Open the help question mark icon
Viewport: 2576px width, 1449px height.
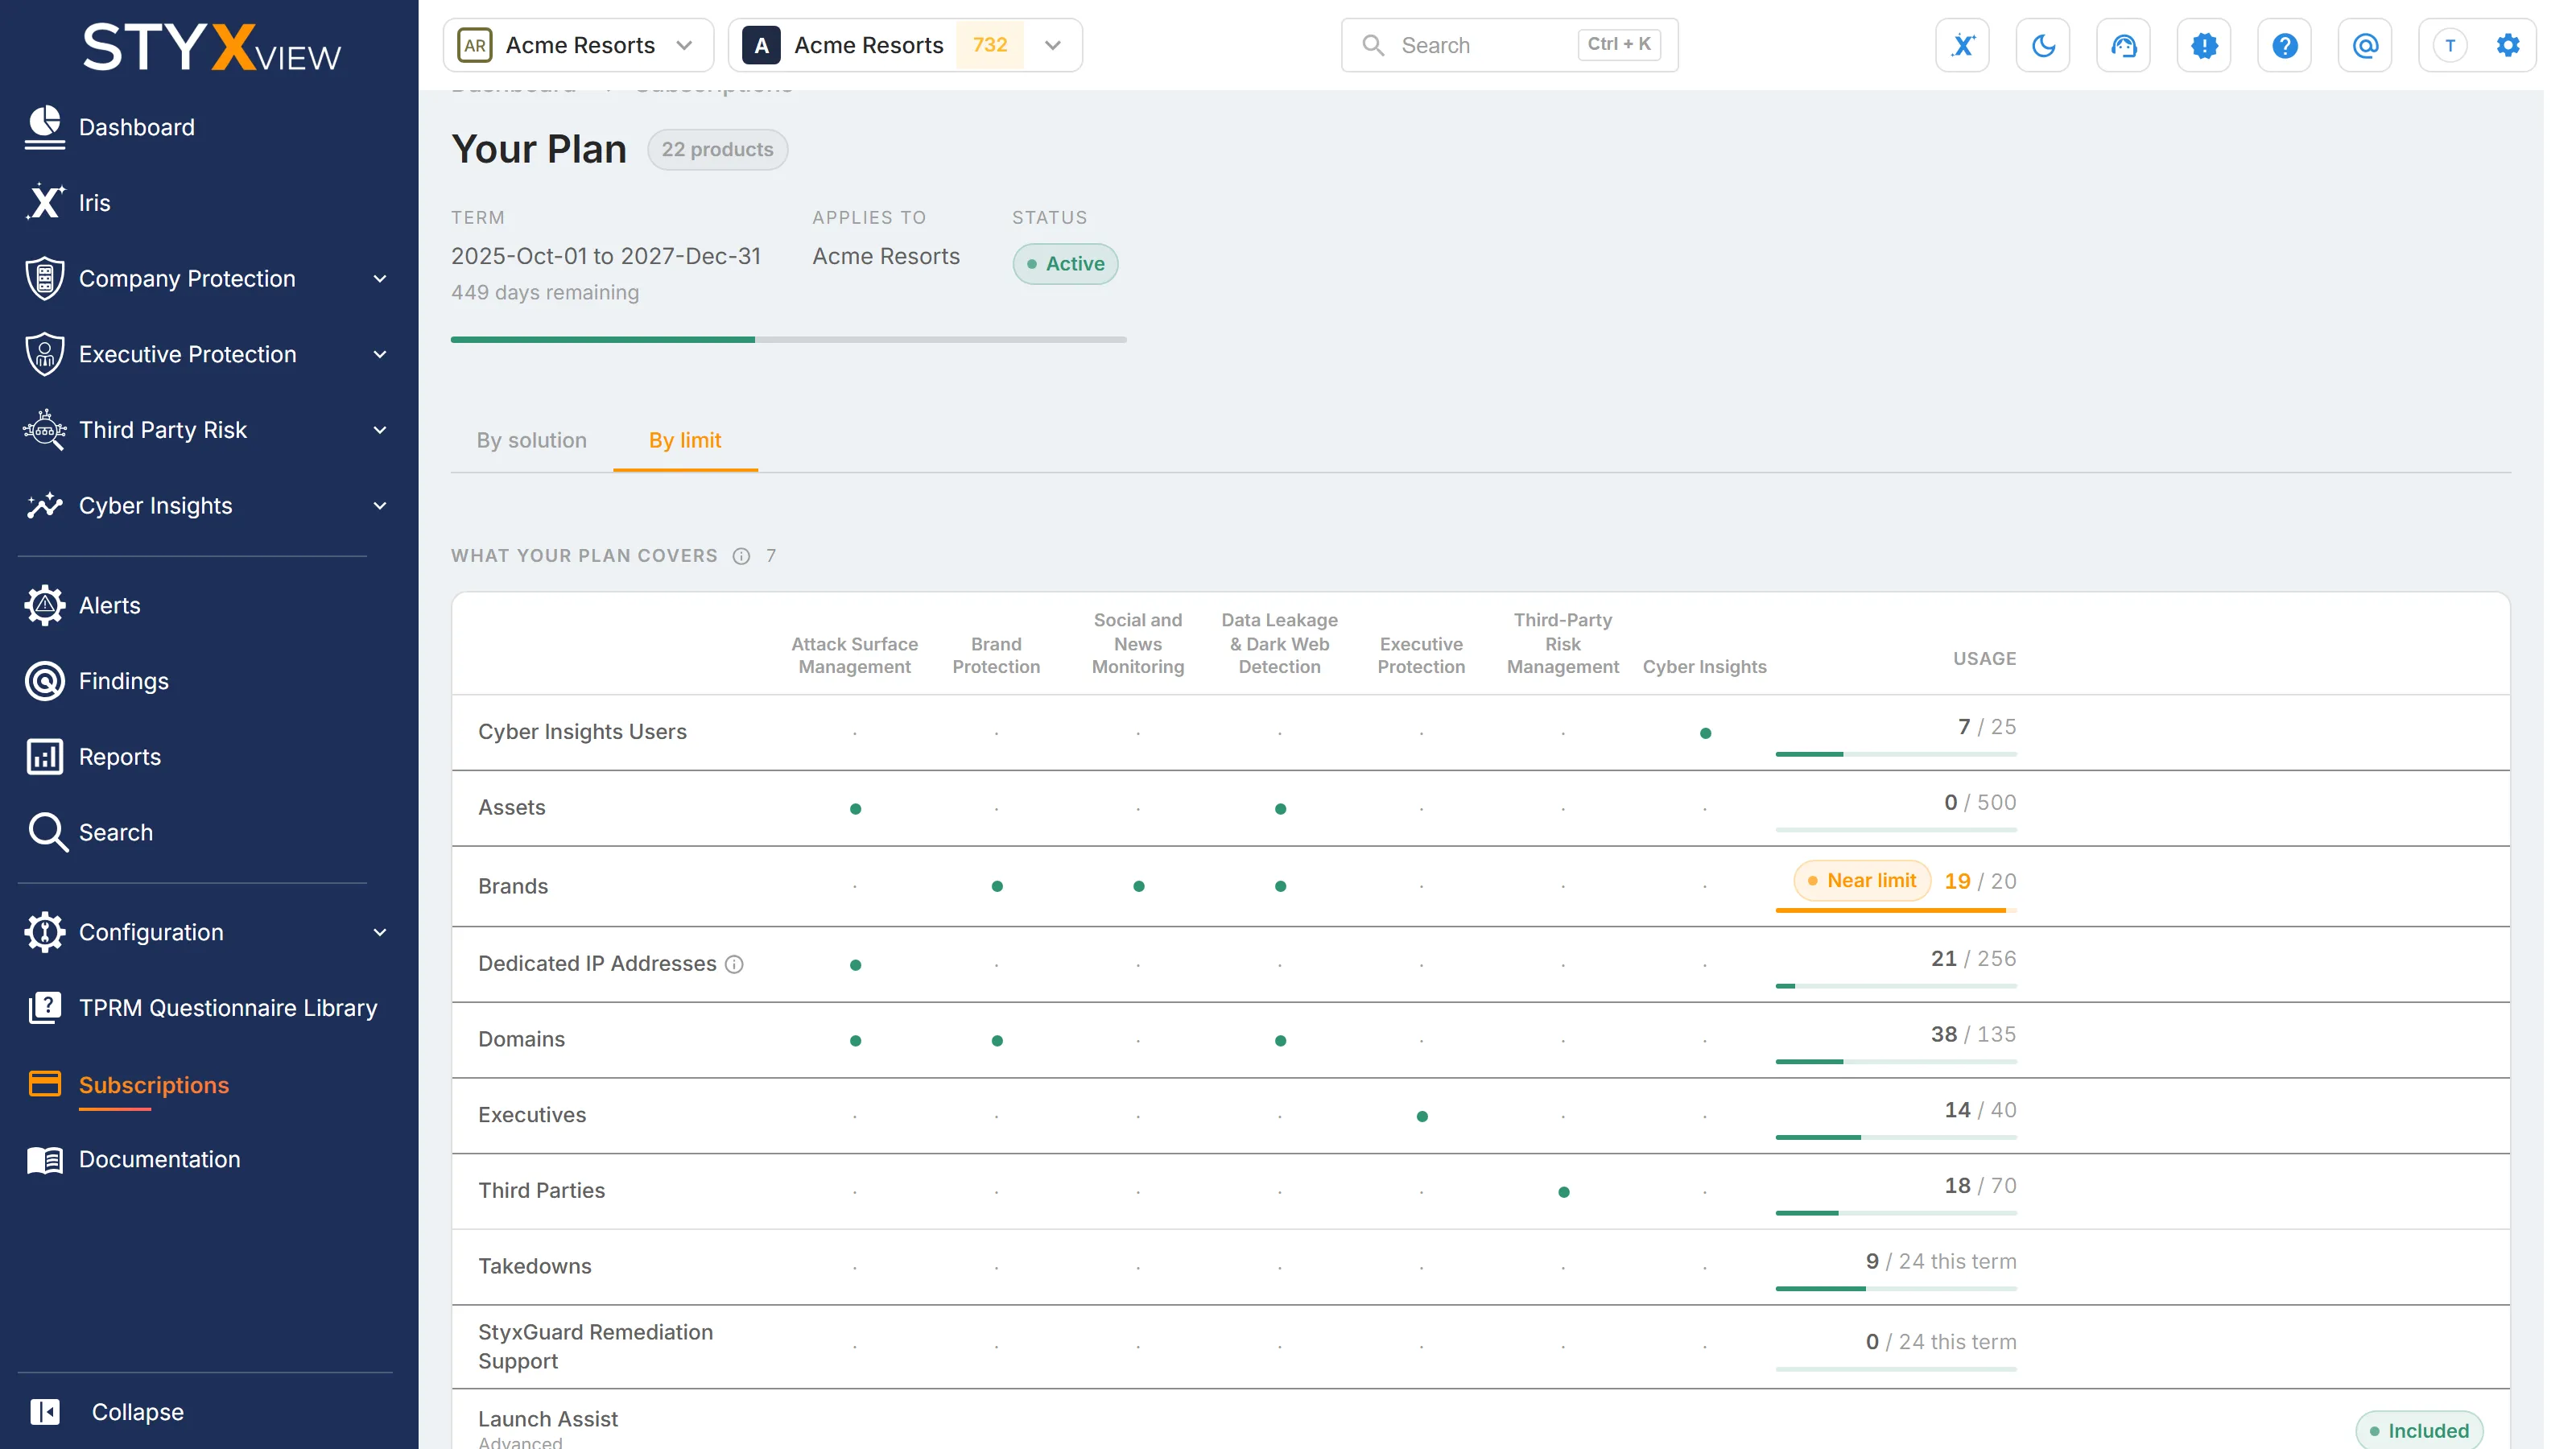[2284, 45]
